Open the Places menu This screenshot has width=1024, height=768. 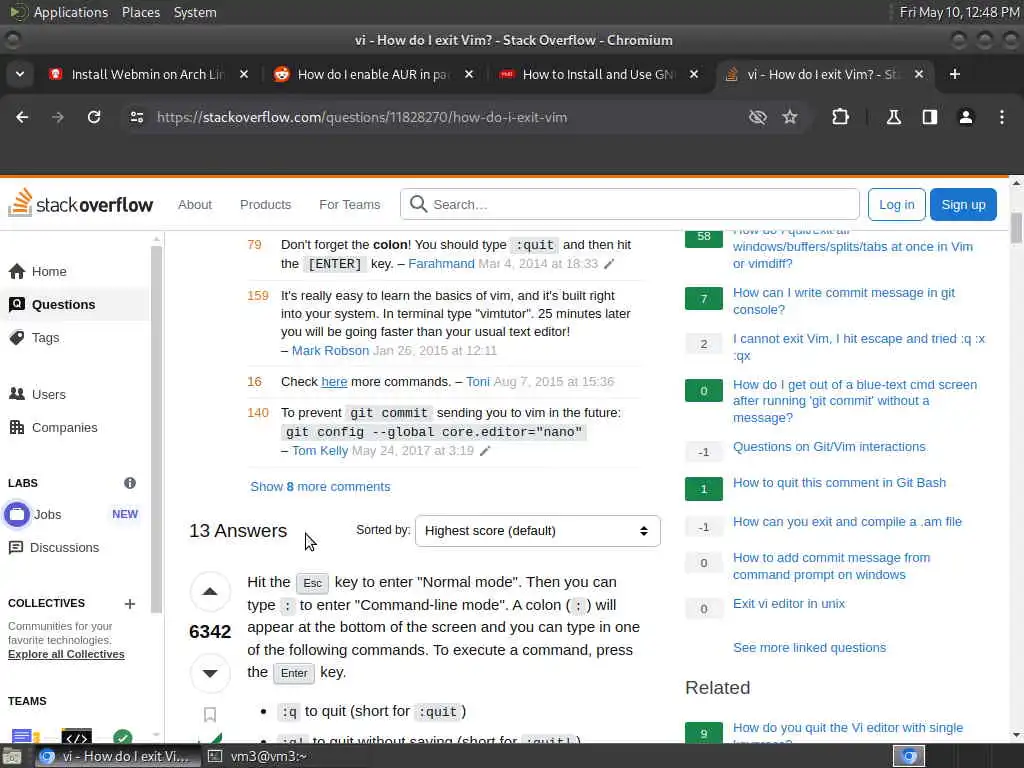point(141,12)
